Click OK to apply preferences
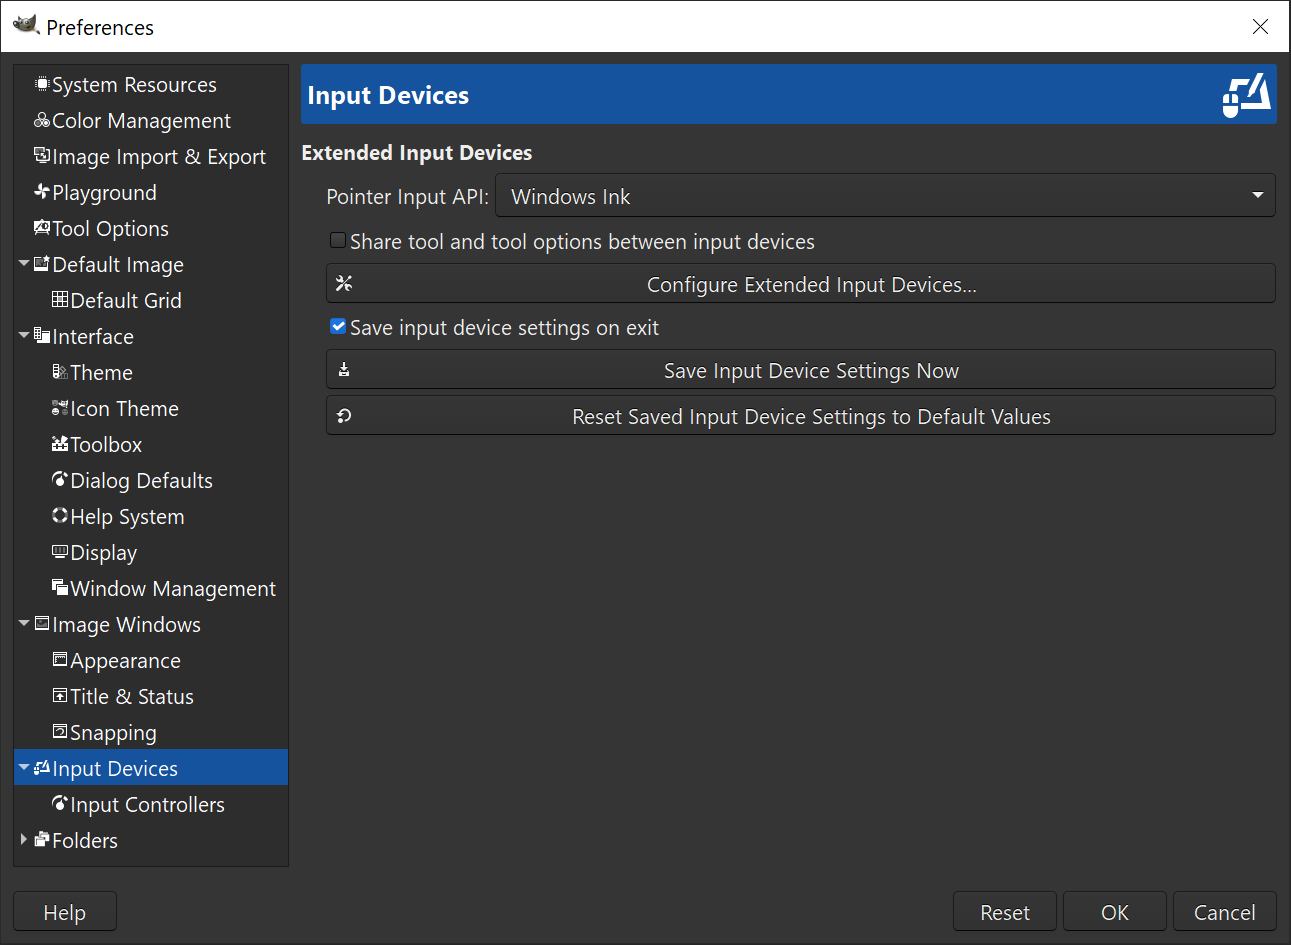The image size is (1291, 945). pos(1114,911)
